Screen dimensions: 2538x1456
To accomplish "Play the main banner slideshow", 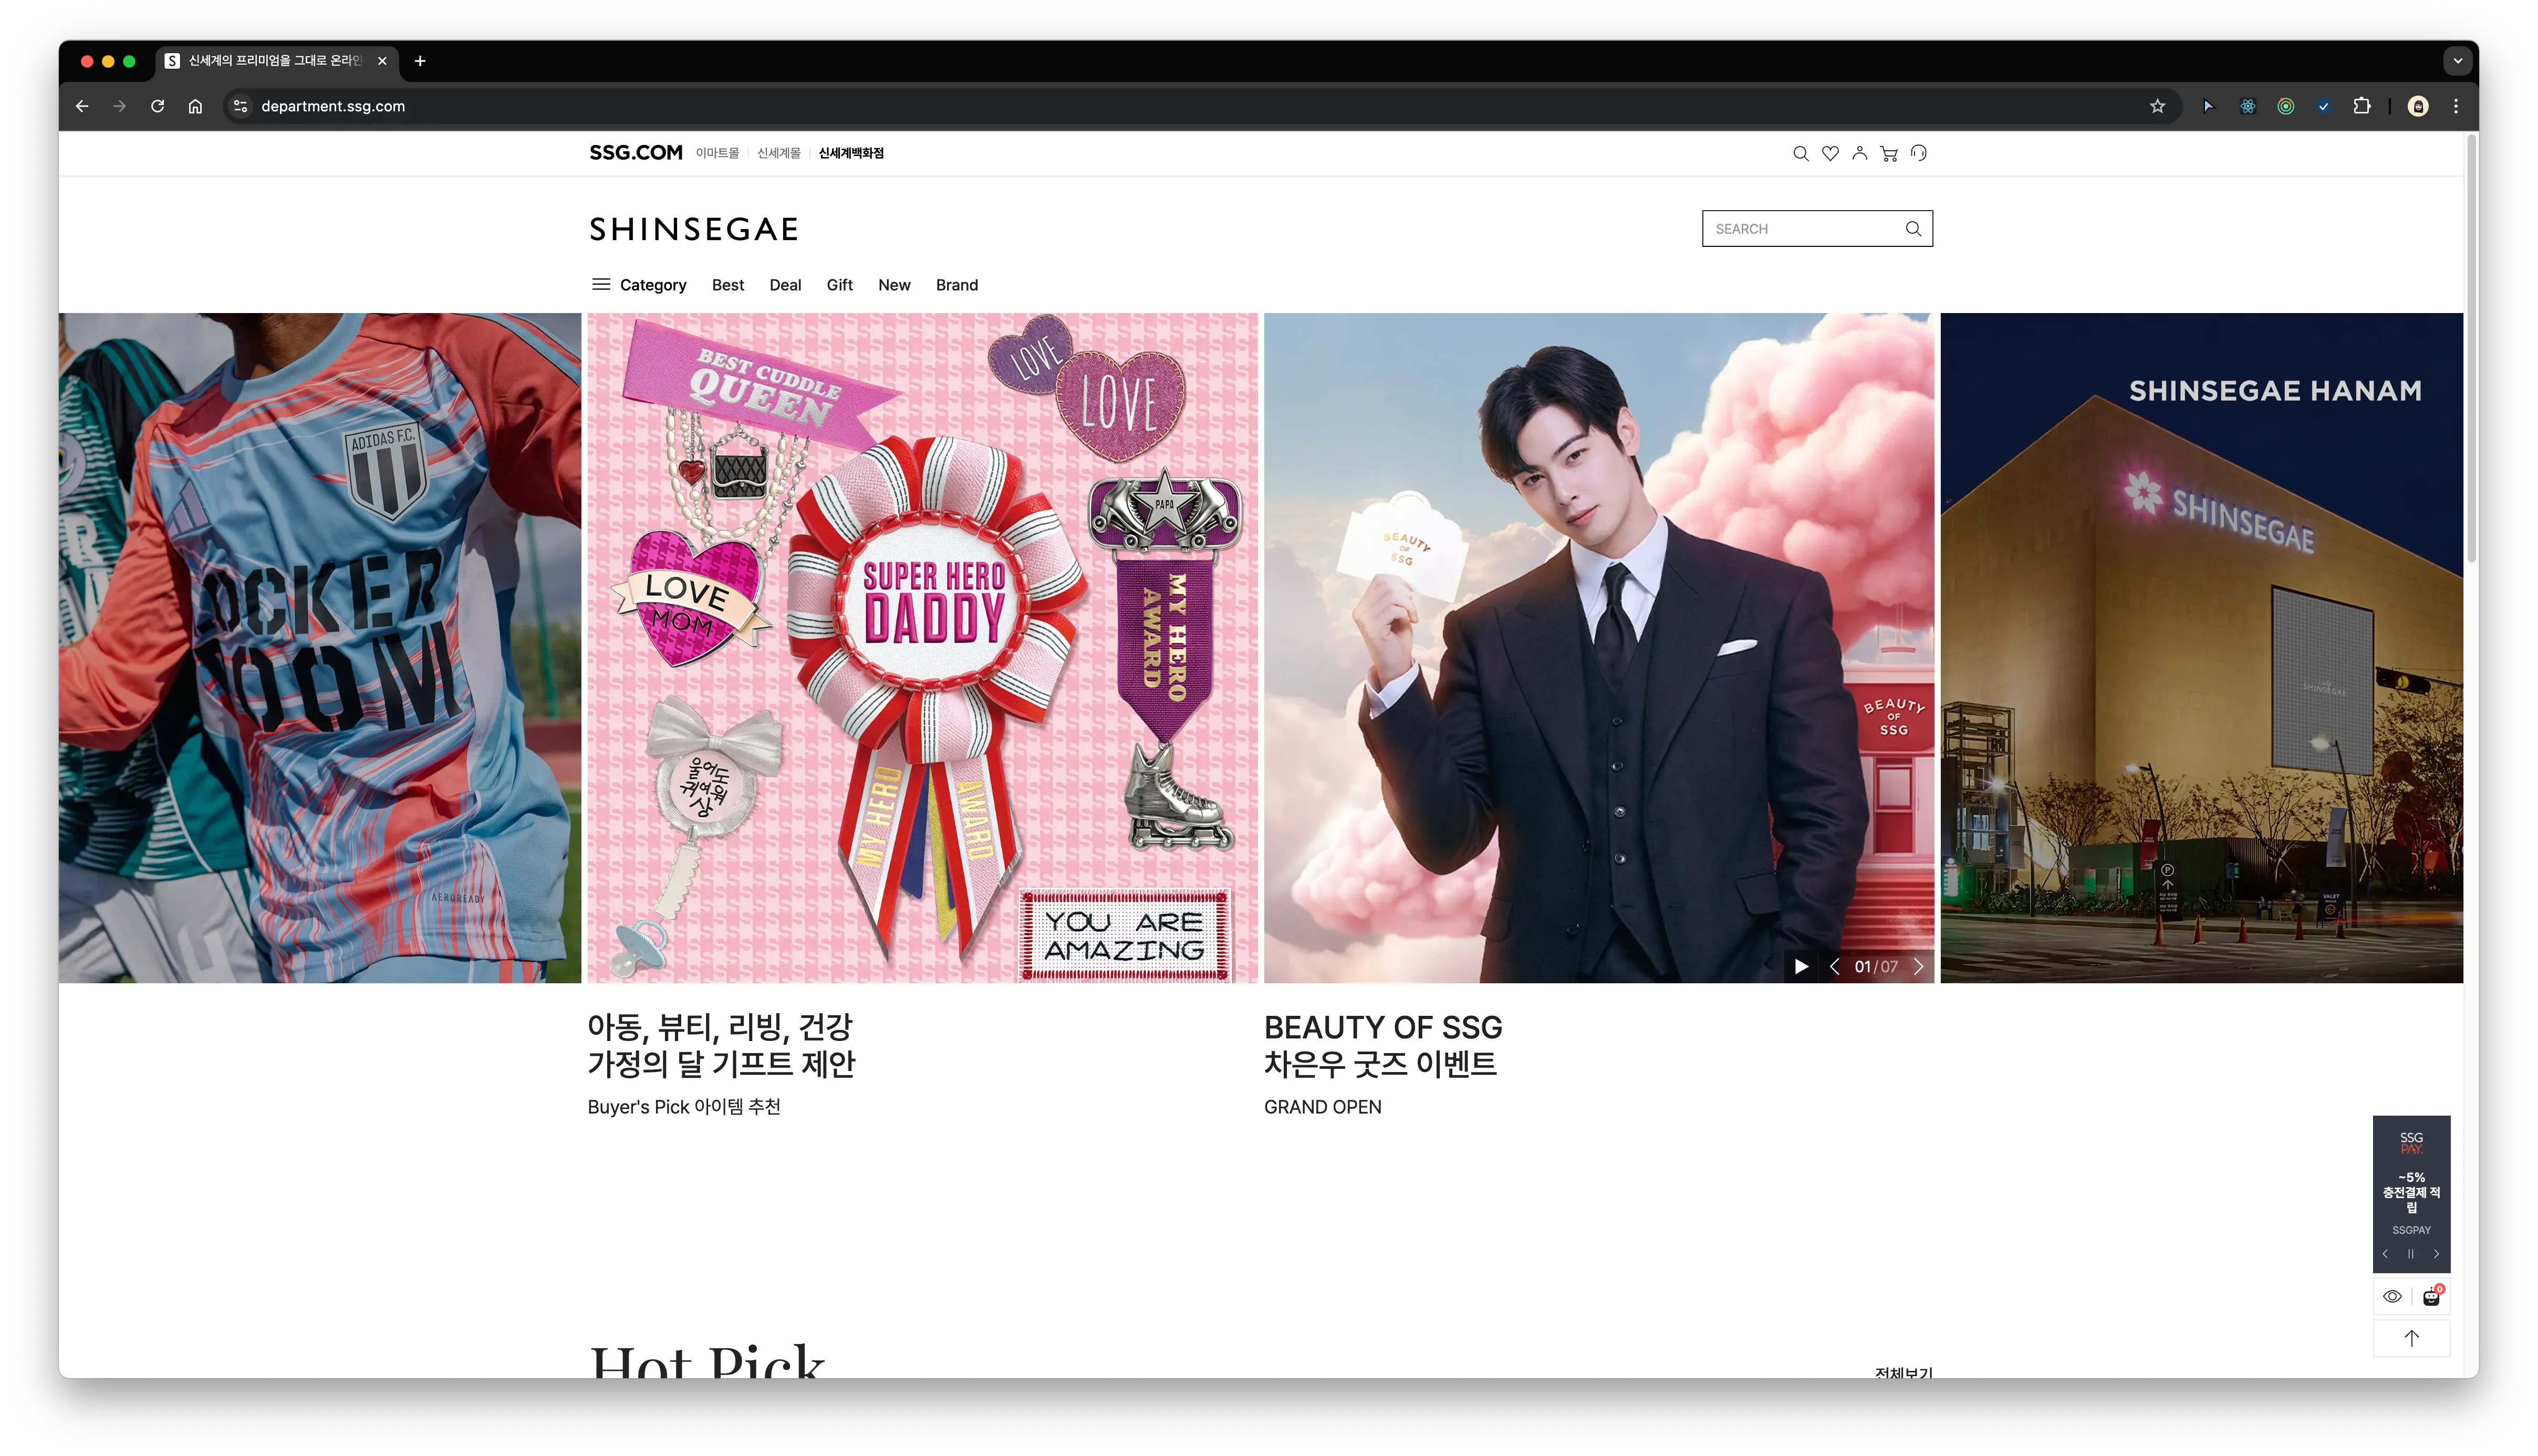I will pyautogui.click(x=1801, y=966).
